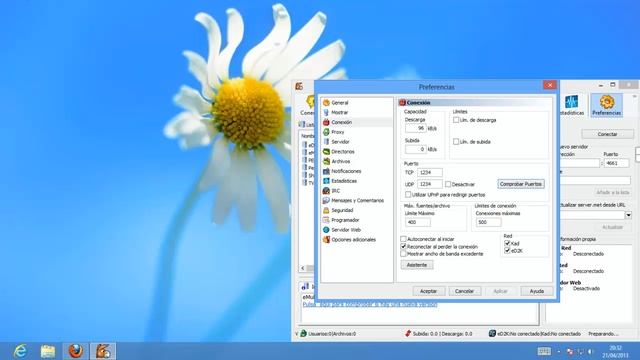The width and height of the screenshot is (640, 360).
Task: Open General preferences category
Action: click(340, 103)
